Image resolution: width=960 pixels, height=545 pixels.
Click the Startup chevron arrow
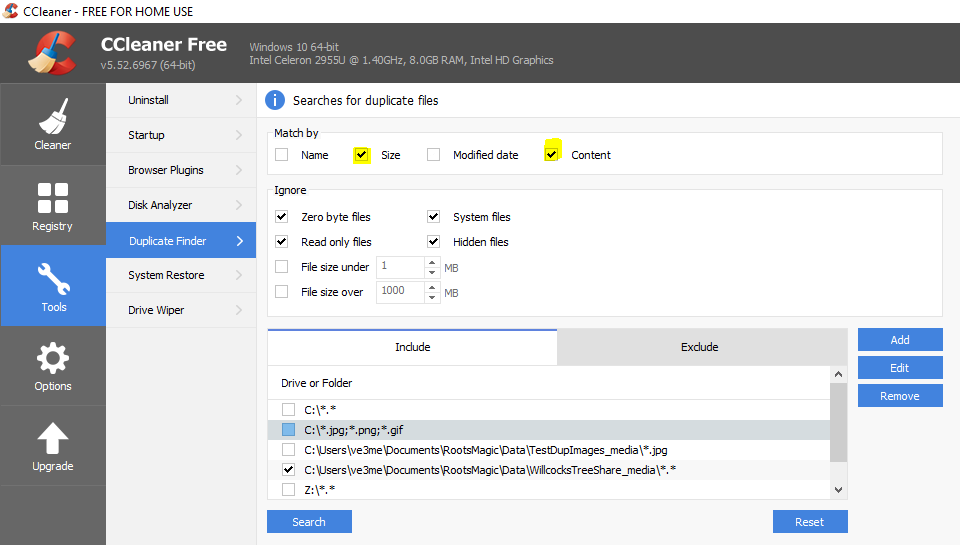(x=239, y=135)
